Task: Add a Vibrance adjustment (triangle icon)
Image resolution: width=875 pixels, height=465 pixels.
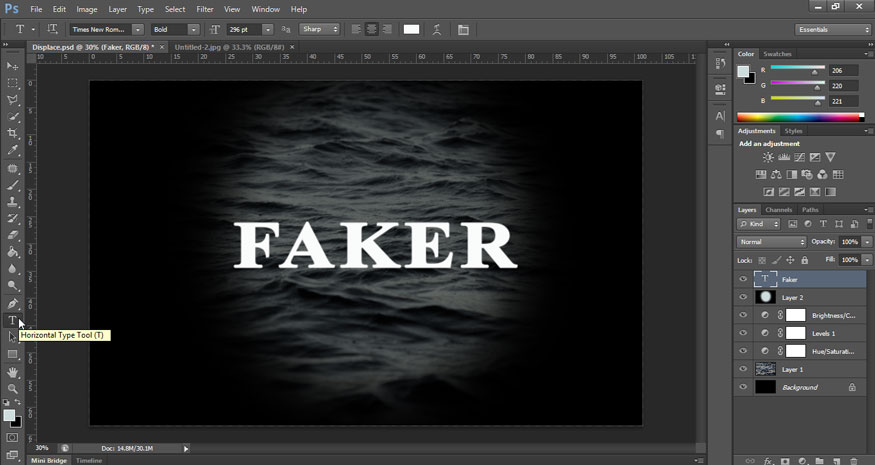Action: tap(830, 157)
